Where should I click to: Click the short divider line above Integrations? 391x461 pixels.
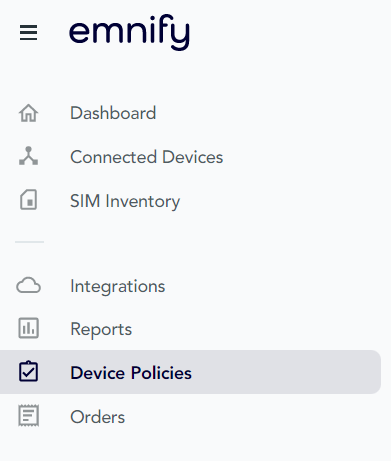29,242
